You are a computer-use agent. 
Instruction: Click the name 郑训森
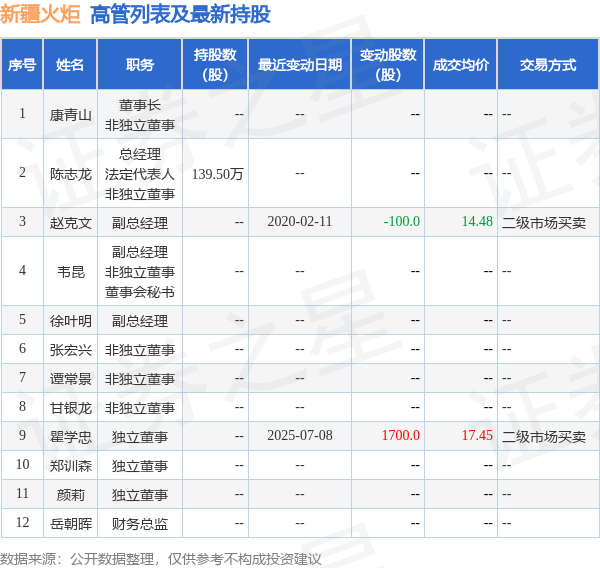(x=70, y=465)
